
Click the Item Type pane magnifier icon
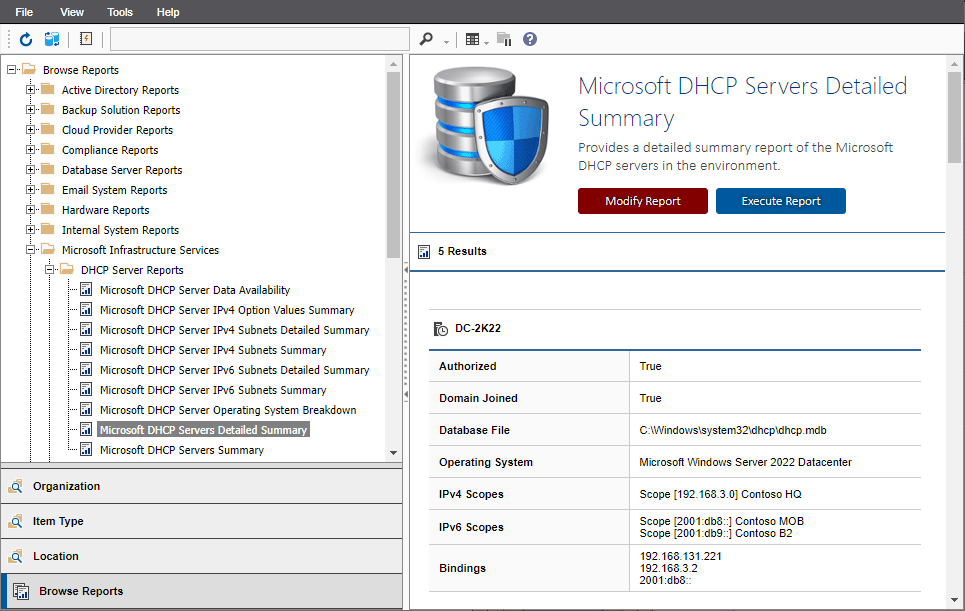16,521
